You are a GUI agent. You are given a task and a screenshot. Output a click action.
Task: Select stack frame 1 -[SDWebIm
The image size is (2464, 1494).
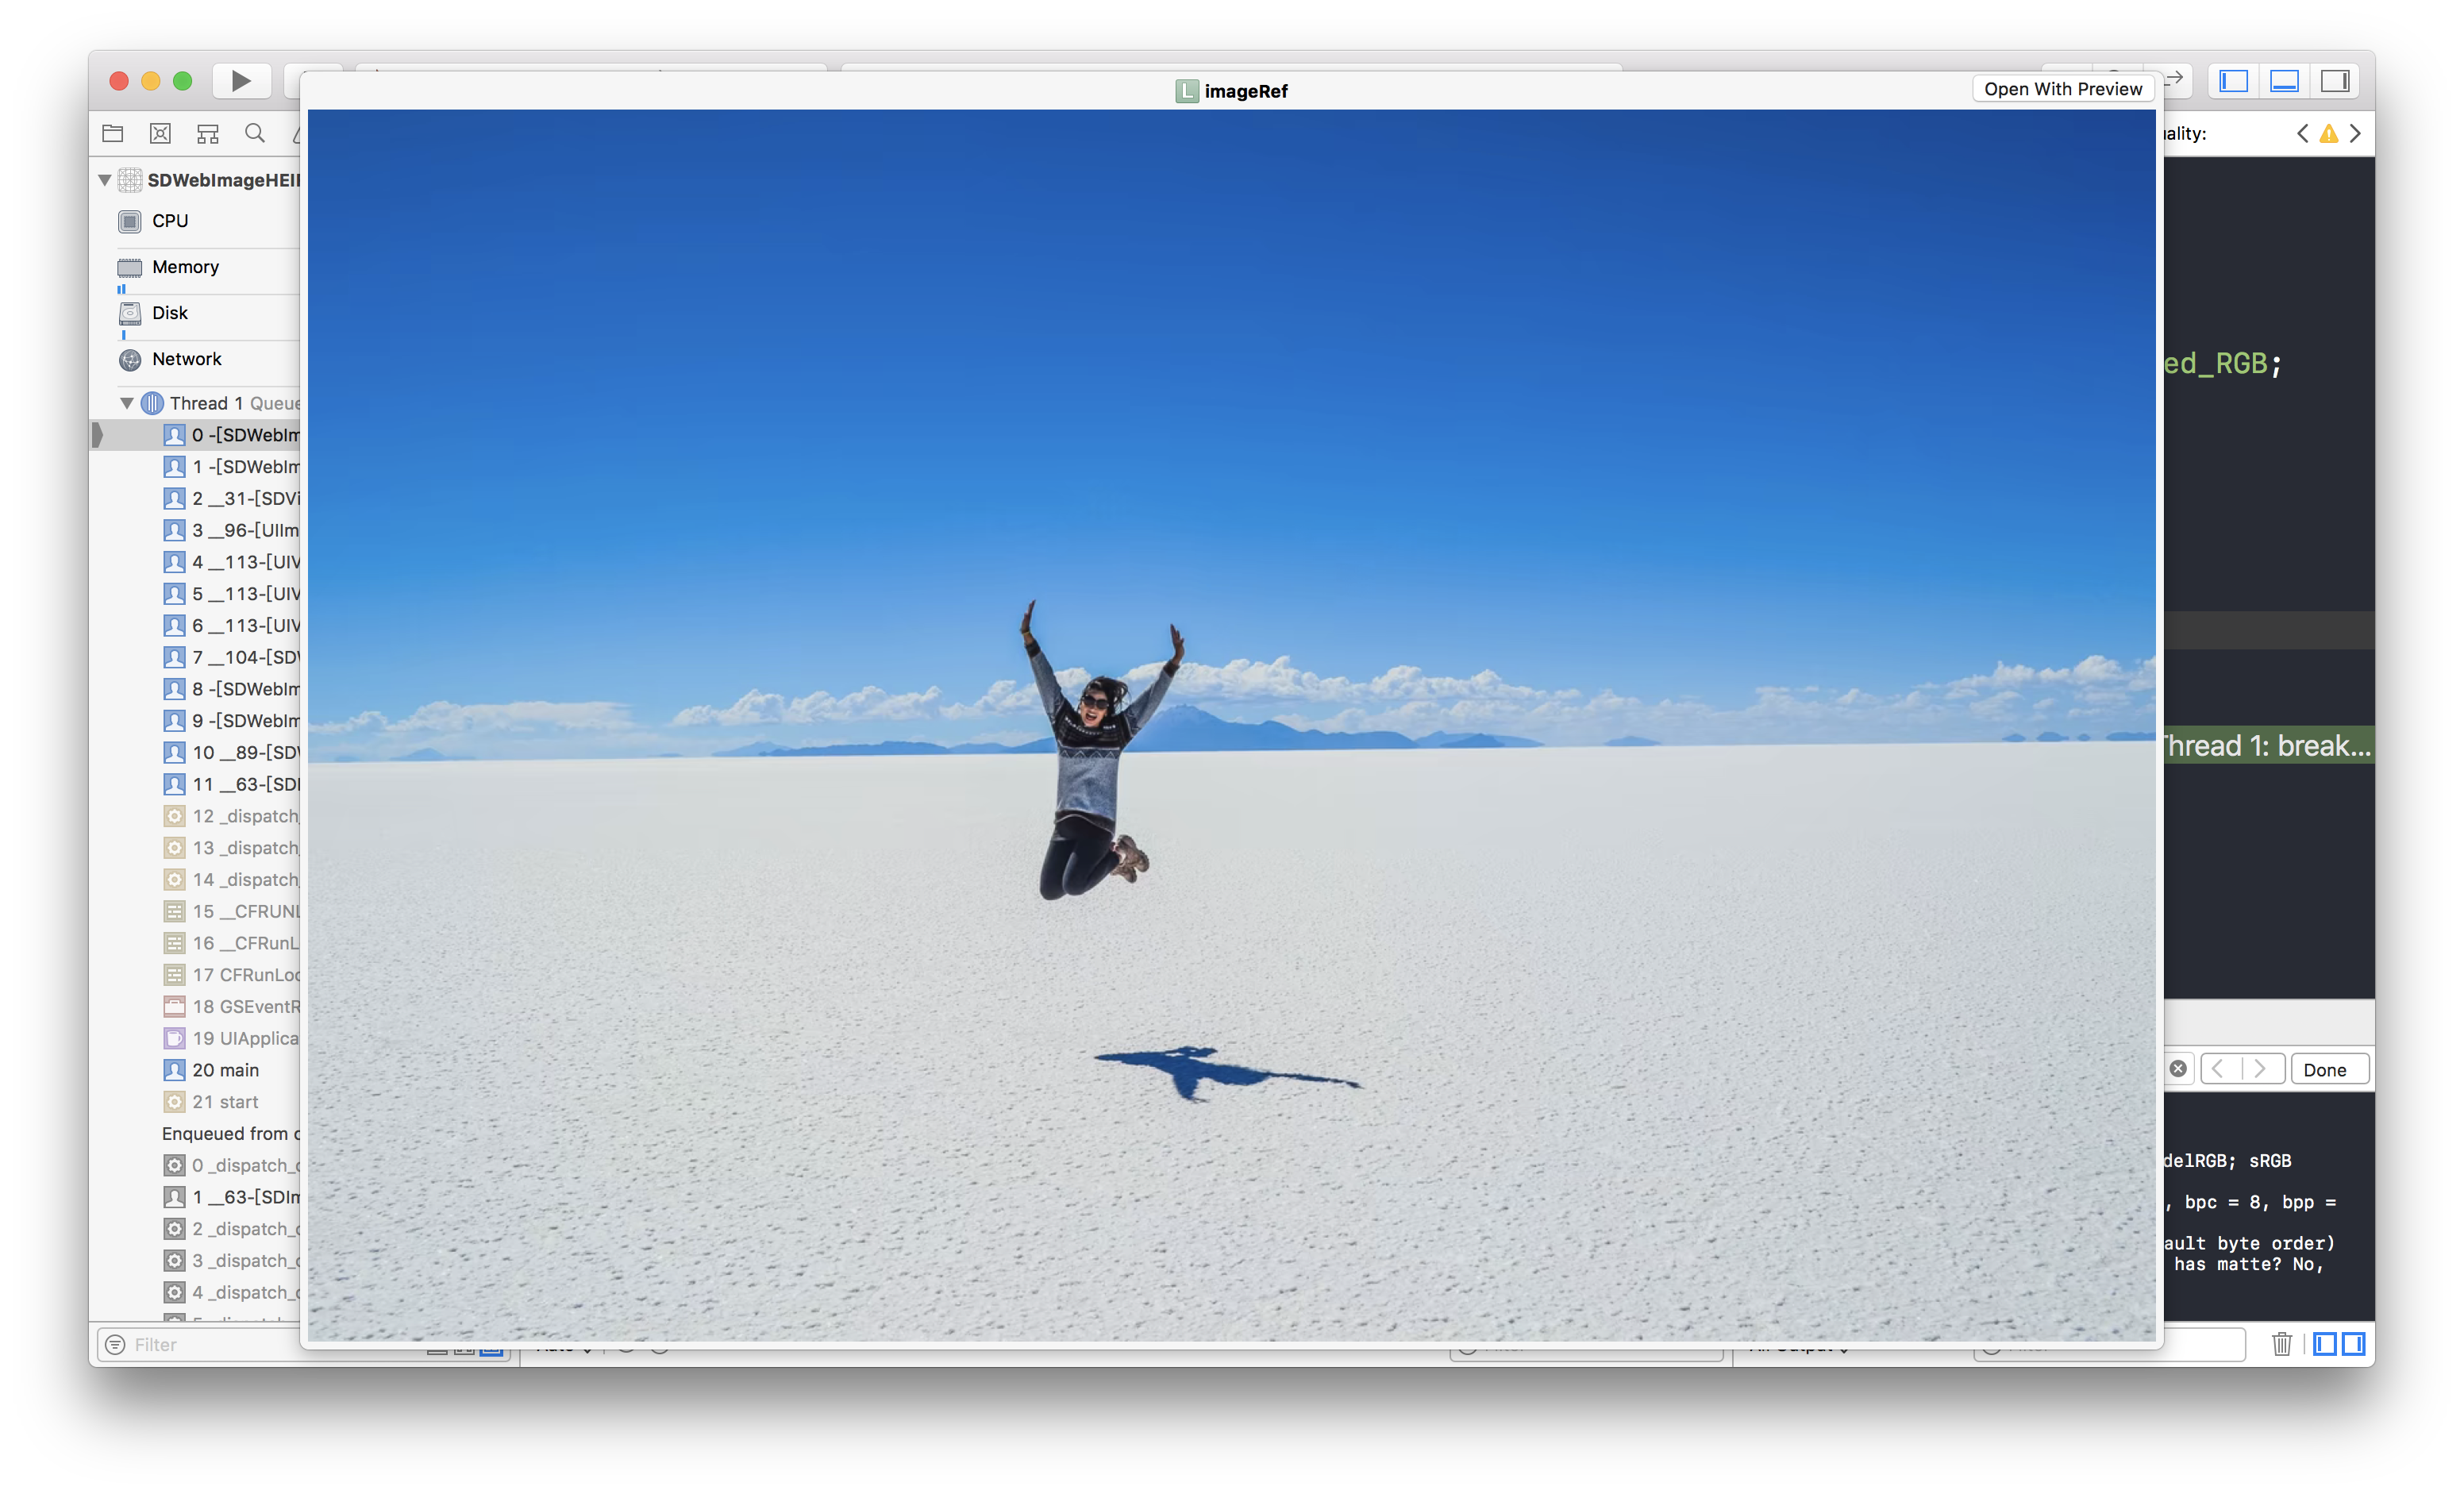pos(195,467)
